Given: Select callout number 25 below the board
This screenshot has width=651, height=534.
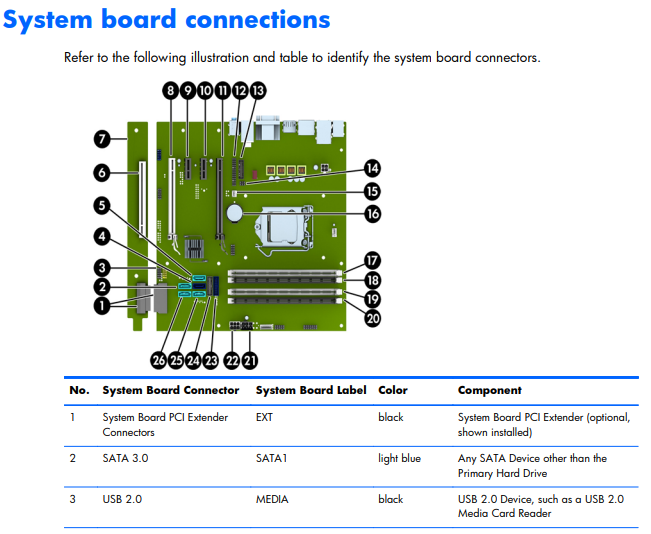Looking at the screenshot, I should click(176, 360).
